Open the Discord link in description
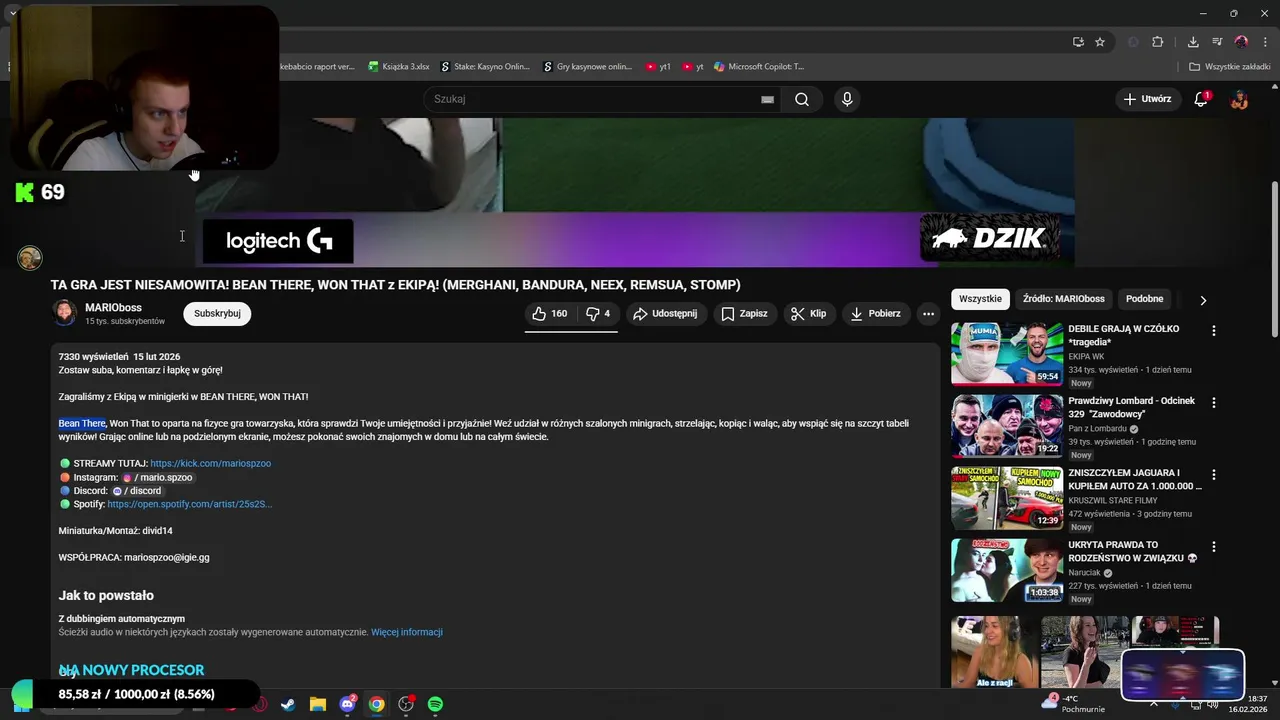This screenshot has width=1280, height=720. point(136,491)
